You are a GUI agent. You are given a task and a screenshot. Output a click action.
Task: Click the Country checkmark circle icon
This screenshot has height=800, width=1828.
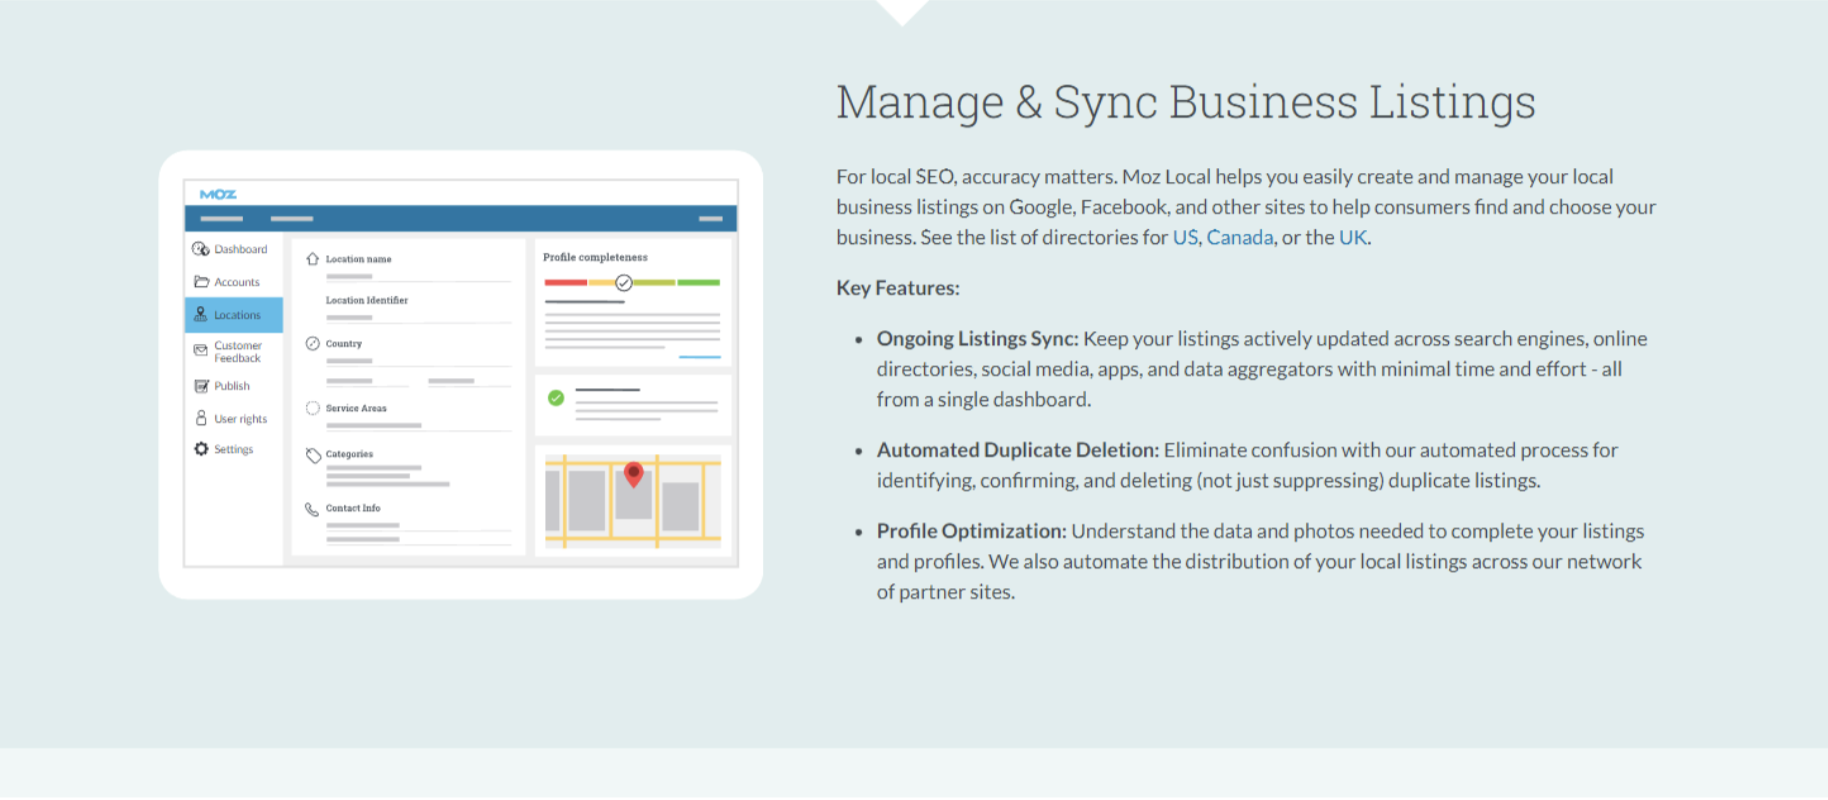click(x=312, y=343)
